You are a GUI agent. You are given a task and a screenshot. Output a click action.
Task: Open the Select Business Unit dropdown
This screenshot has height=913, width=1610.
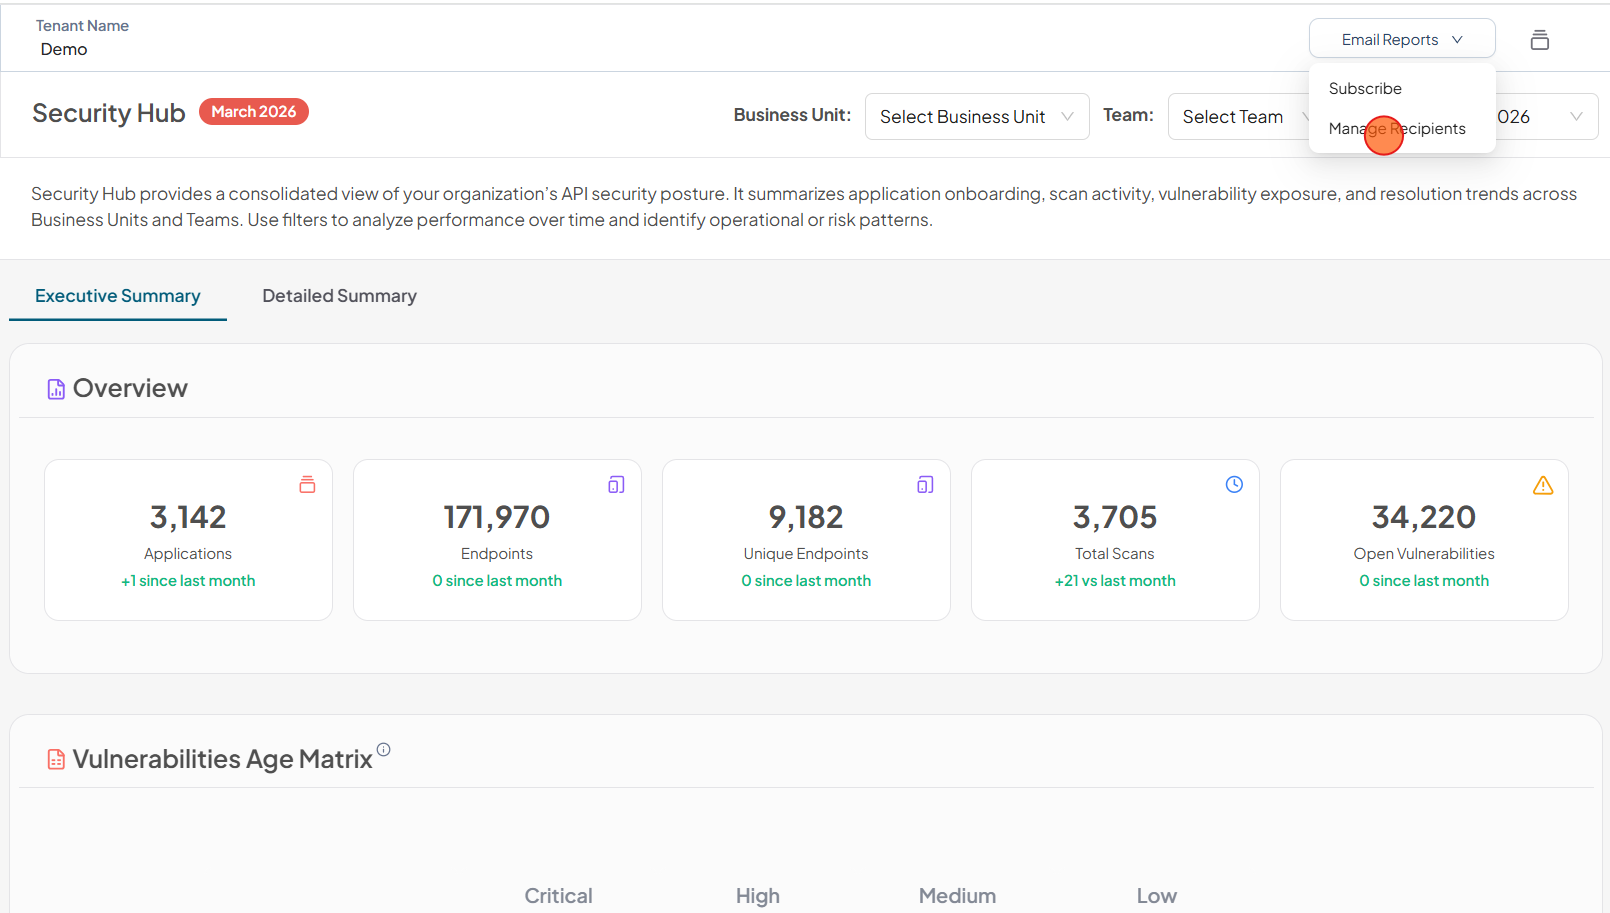coord(976,117)
